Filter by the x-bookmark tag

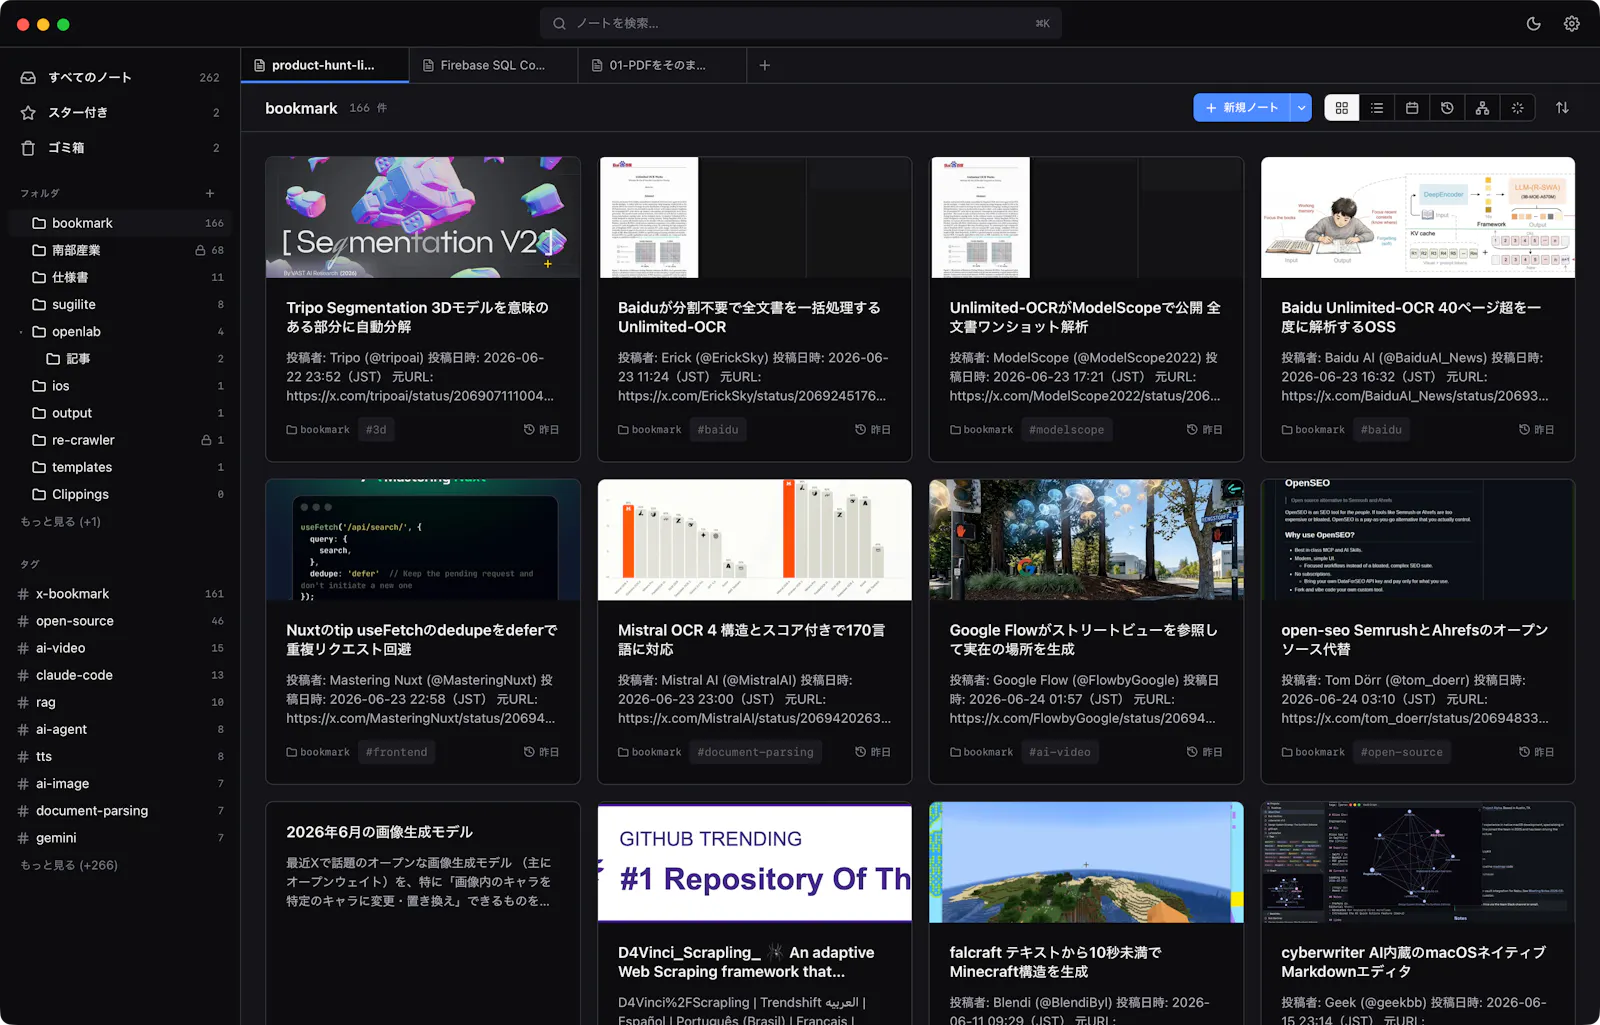click(120, 593)
